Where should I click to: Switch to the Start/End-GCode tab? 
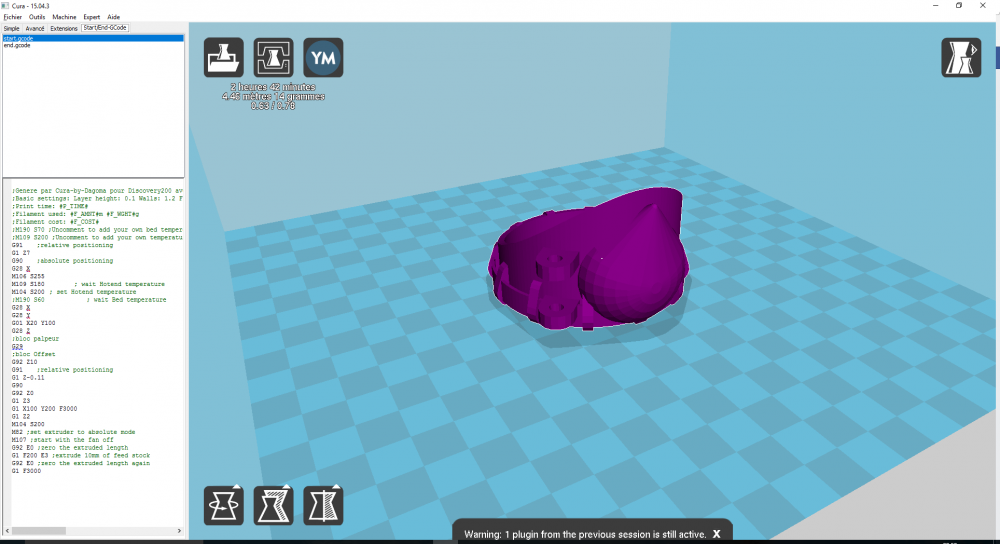click(105, 28)
